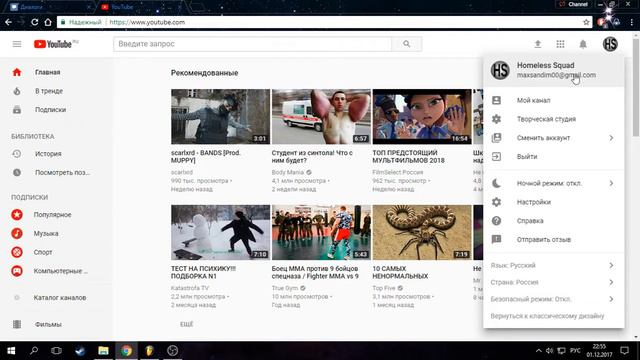The image size is (640, 360).
Task: Click the Chrome taskbar icon
Action: pyautogui.click(x=126, y=351)
